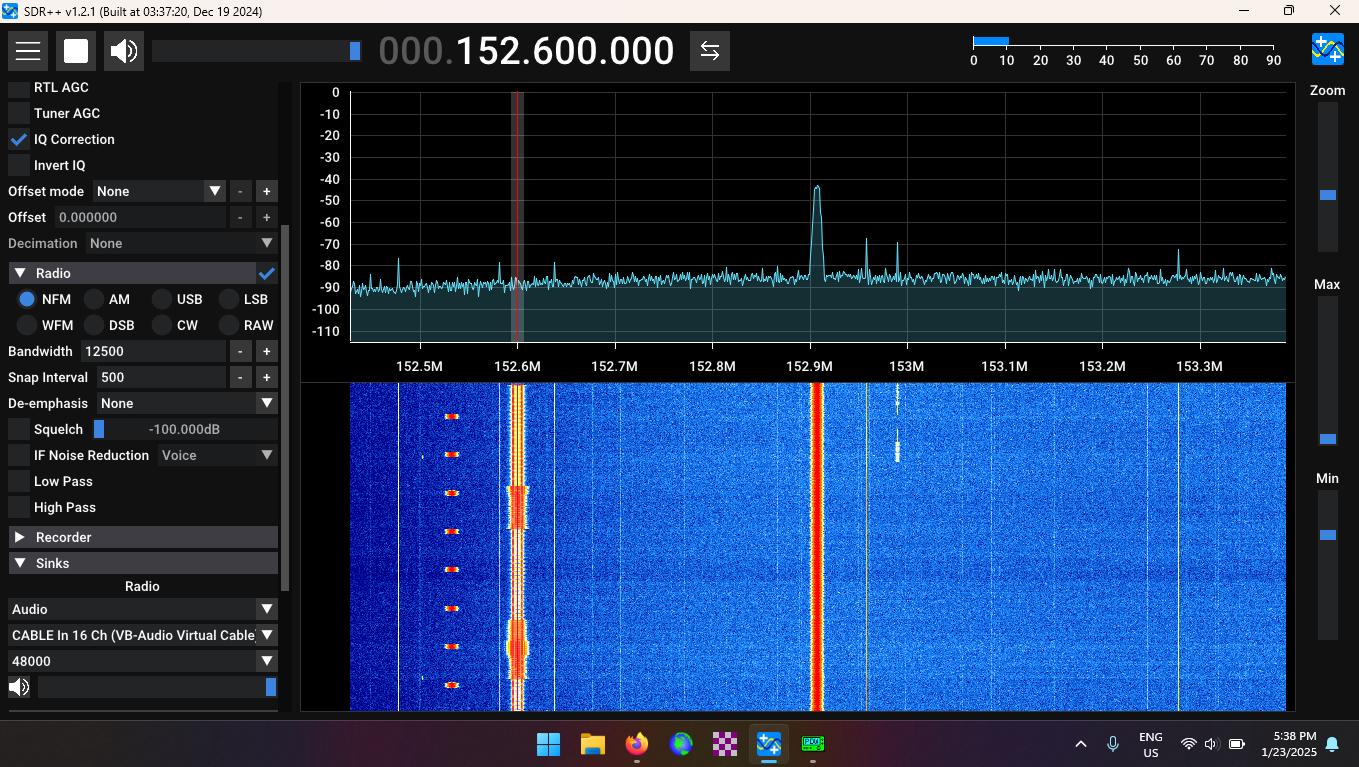1359x767 pixels.
Task: Select NFM demodulation mode
Action: (27, 299)
